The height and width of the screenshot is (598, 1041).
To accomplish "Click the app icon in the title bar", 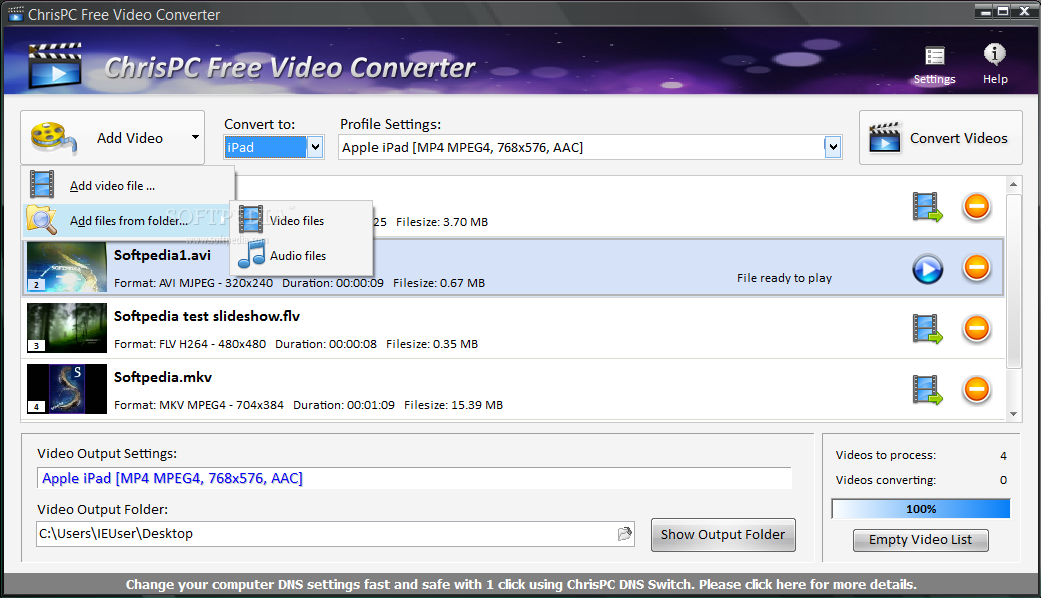I will tap(15, 14).
